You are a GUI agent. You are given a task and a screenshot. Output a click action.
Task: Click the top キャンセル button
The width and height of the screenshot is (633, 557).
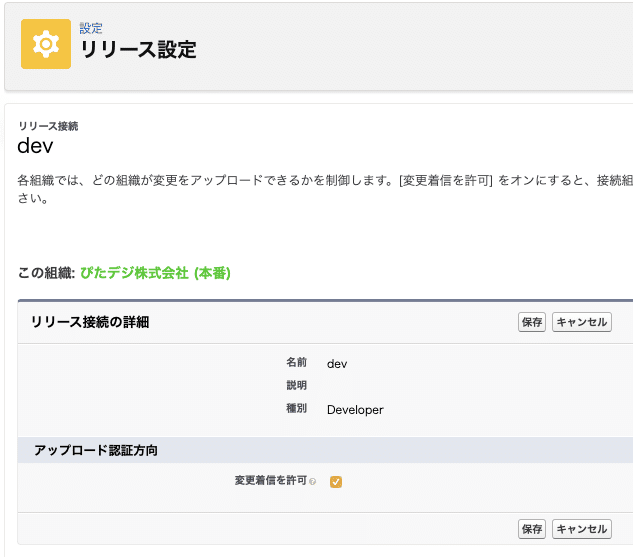582,322
